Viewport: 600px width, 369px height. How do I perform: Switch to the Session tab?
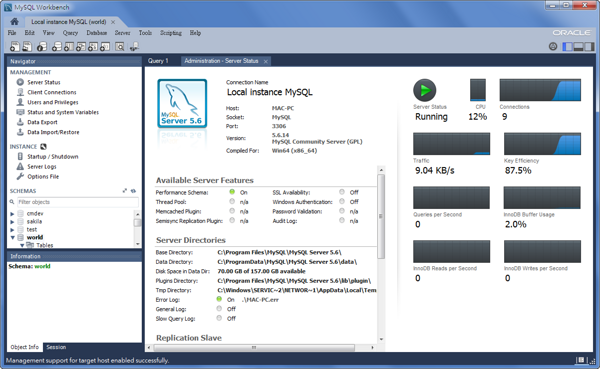56,347
